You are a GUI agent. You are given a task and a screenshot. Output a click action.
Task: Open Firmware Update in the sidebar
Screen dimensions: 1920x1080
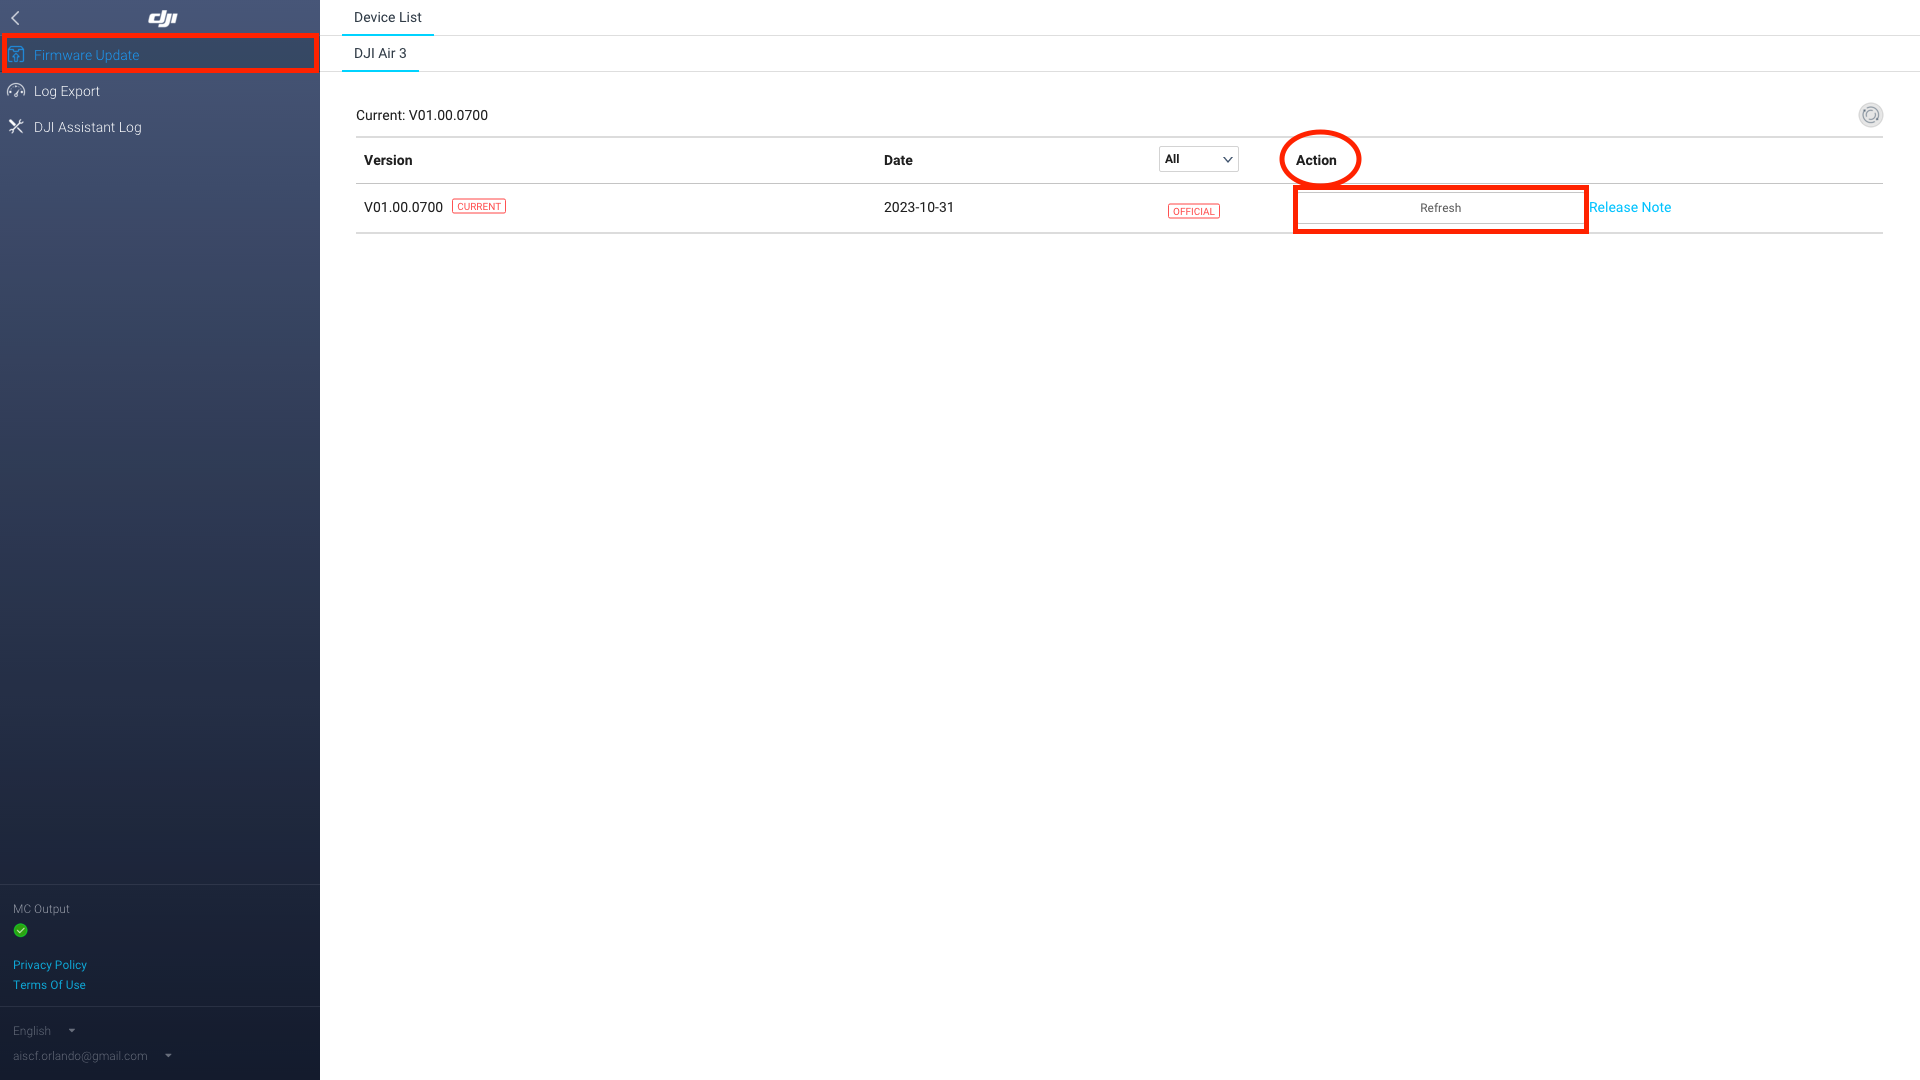click(x=160, y=55)
